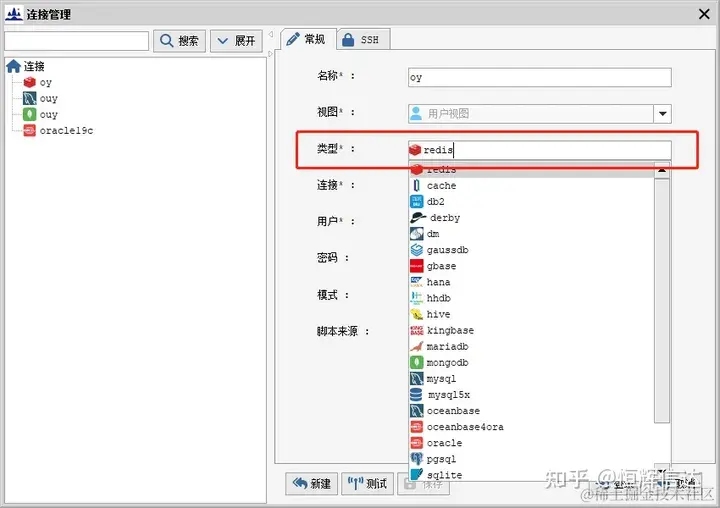This screenshot has width=720, height=508.
Task: Expand tree with the 展开 button
Action: (236, 41)
